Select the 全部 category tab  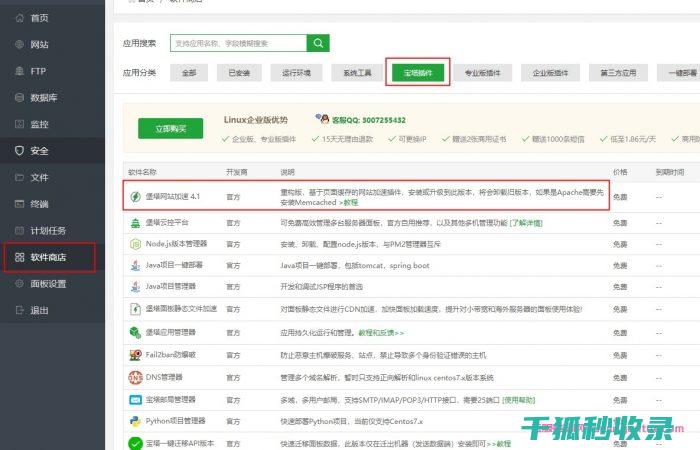point(189,73)
